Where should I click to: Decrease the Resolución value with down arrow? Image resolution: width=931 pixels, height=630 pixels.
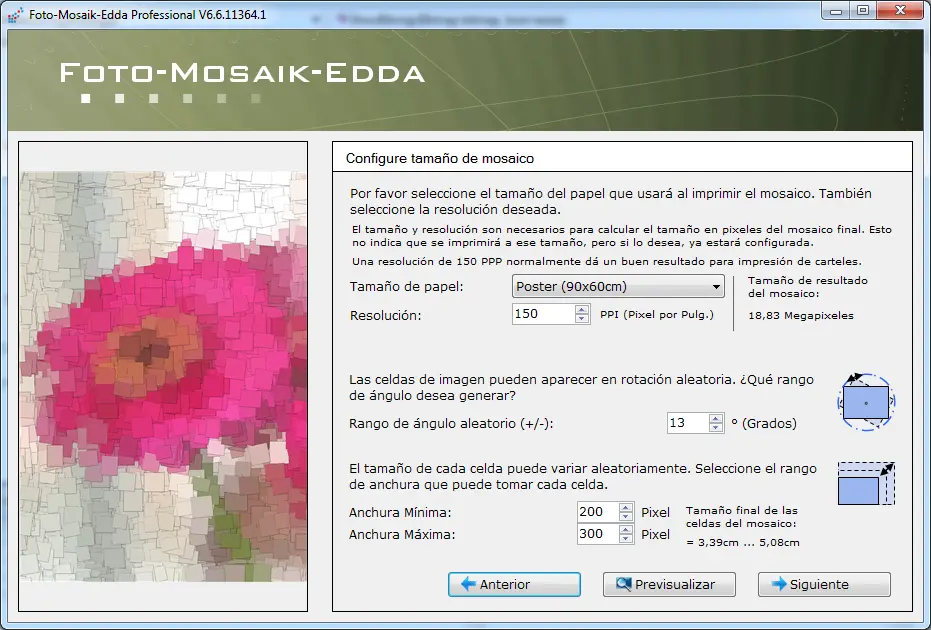(x=582, y=319)
